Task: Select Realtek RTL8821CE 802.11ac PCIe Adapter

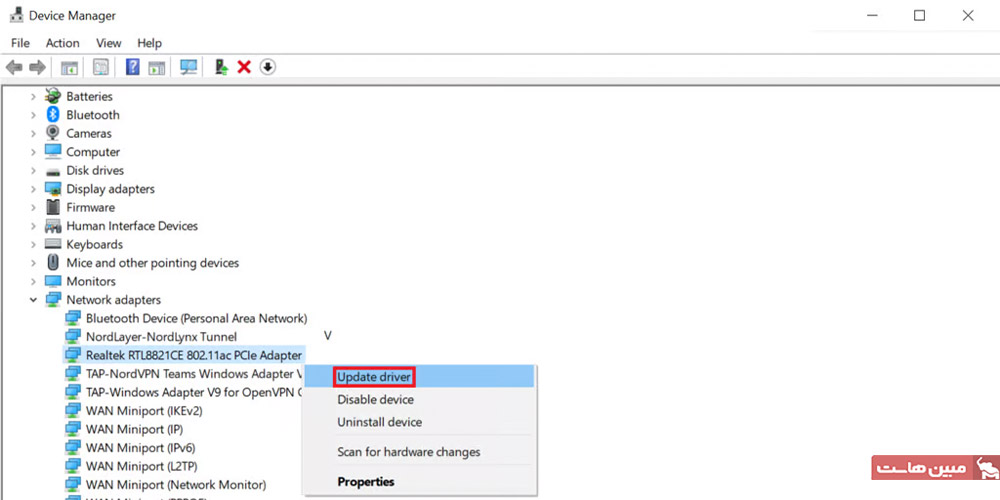Action: click(x=194, y=355)
